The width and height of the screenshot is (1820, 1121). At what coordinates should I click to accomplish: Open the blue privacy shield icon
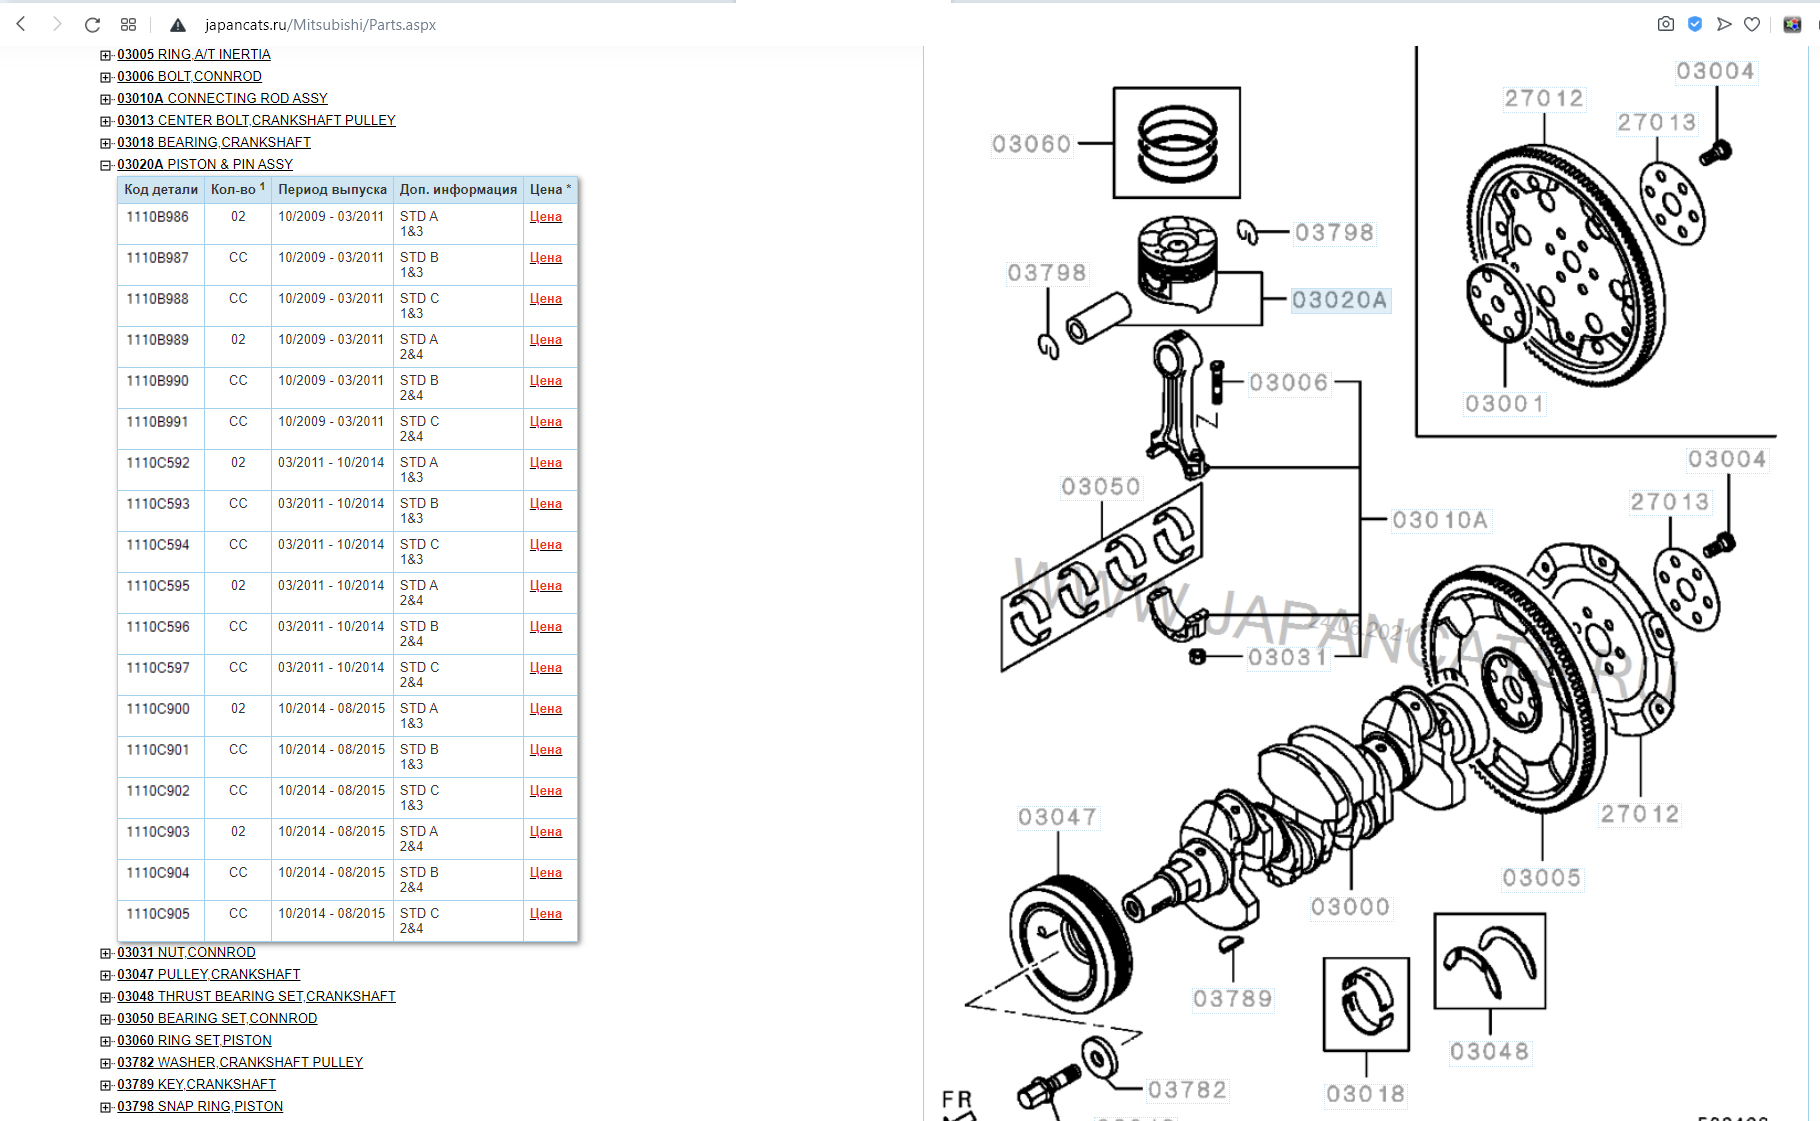[1695, 24]
